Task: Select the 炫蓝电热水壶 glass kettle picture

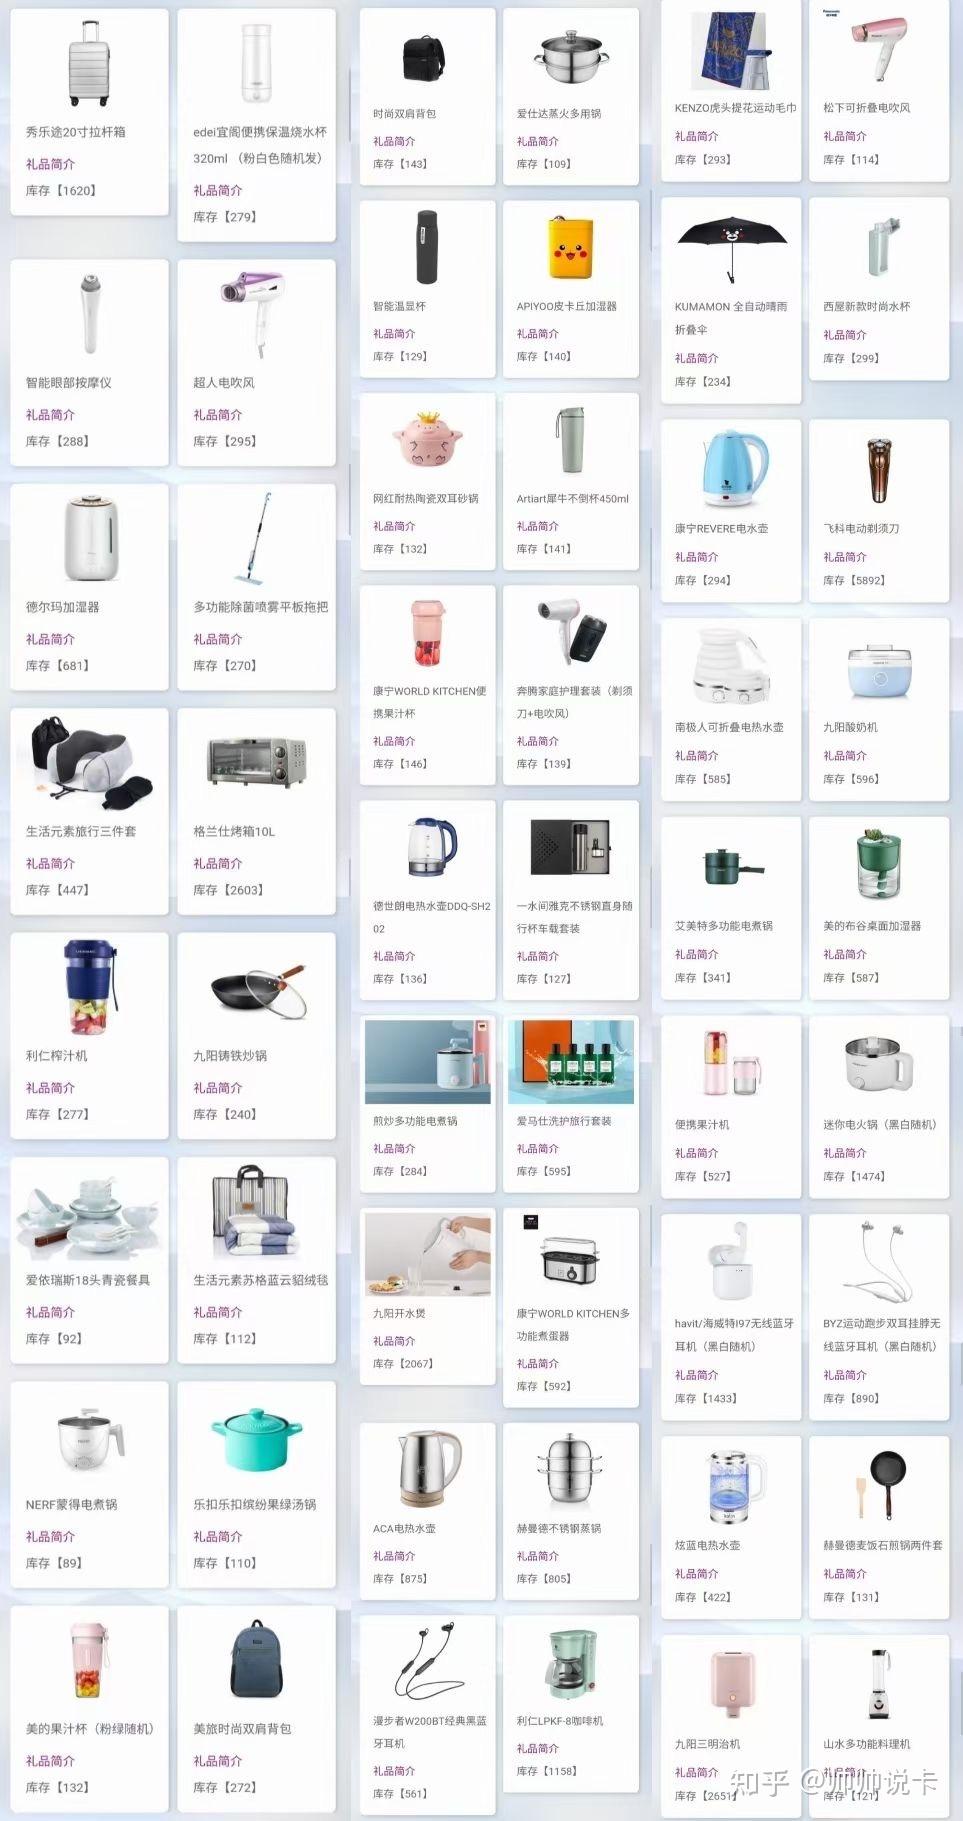Action: tap(735, 1486)
